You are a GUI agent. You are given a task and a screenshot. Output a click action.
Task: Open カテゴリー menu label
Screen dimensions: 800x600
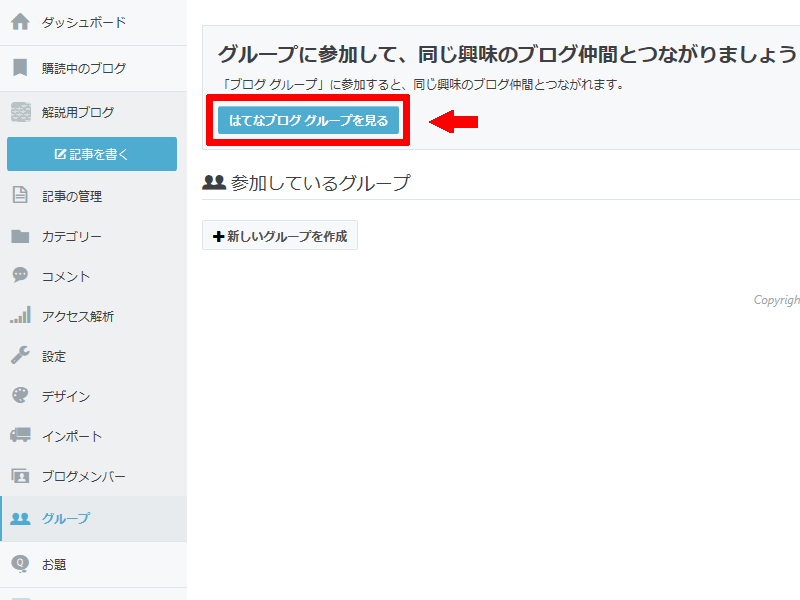click(x=72, y=237)
